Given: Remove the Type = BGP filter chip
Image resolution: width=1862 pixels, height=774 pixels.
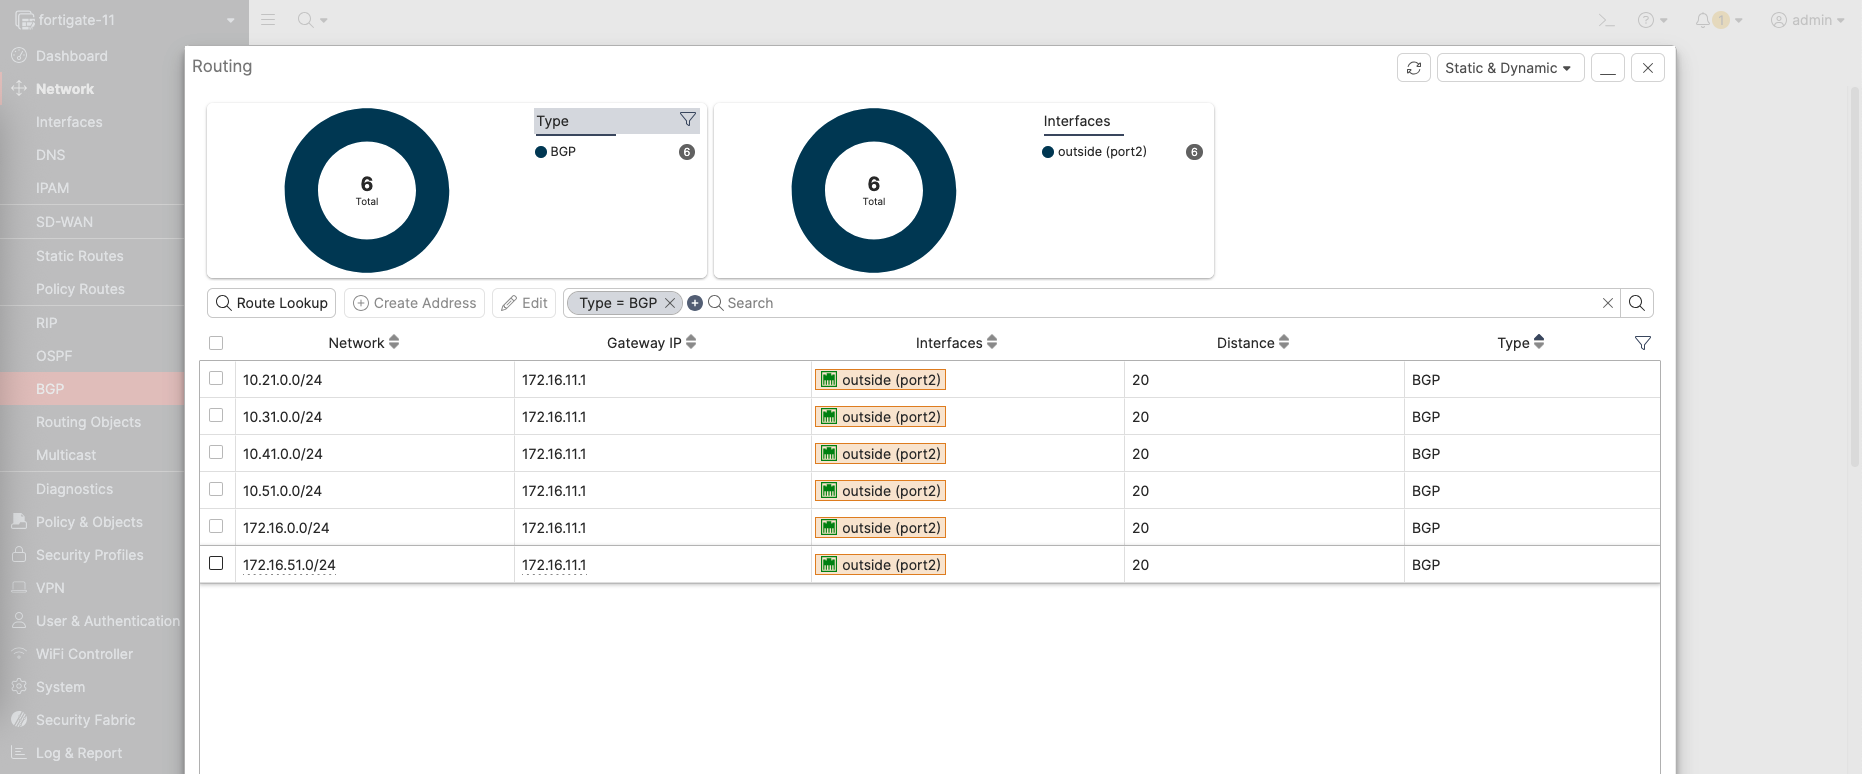Looking at the screenshot, I should (x=670, y=303).
